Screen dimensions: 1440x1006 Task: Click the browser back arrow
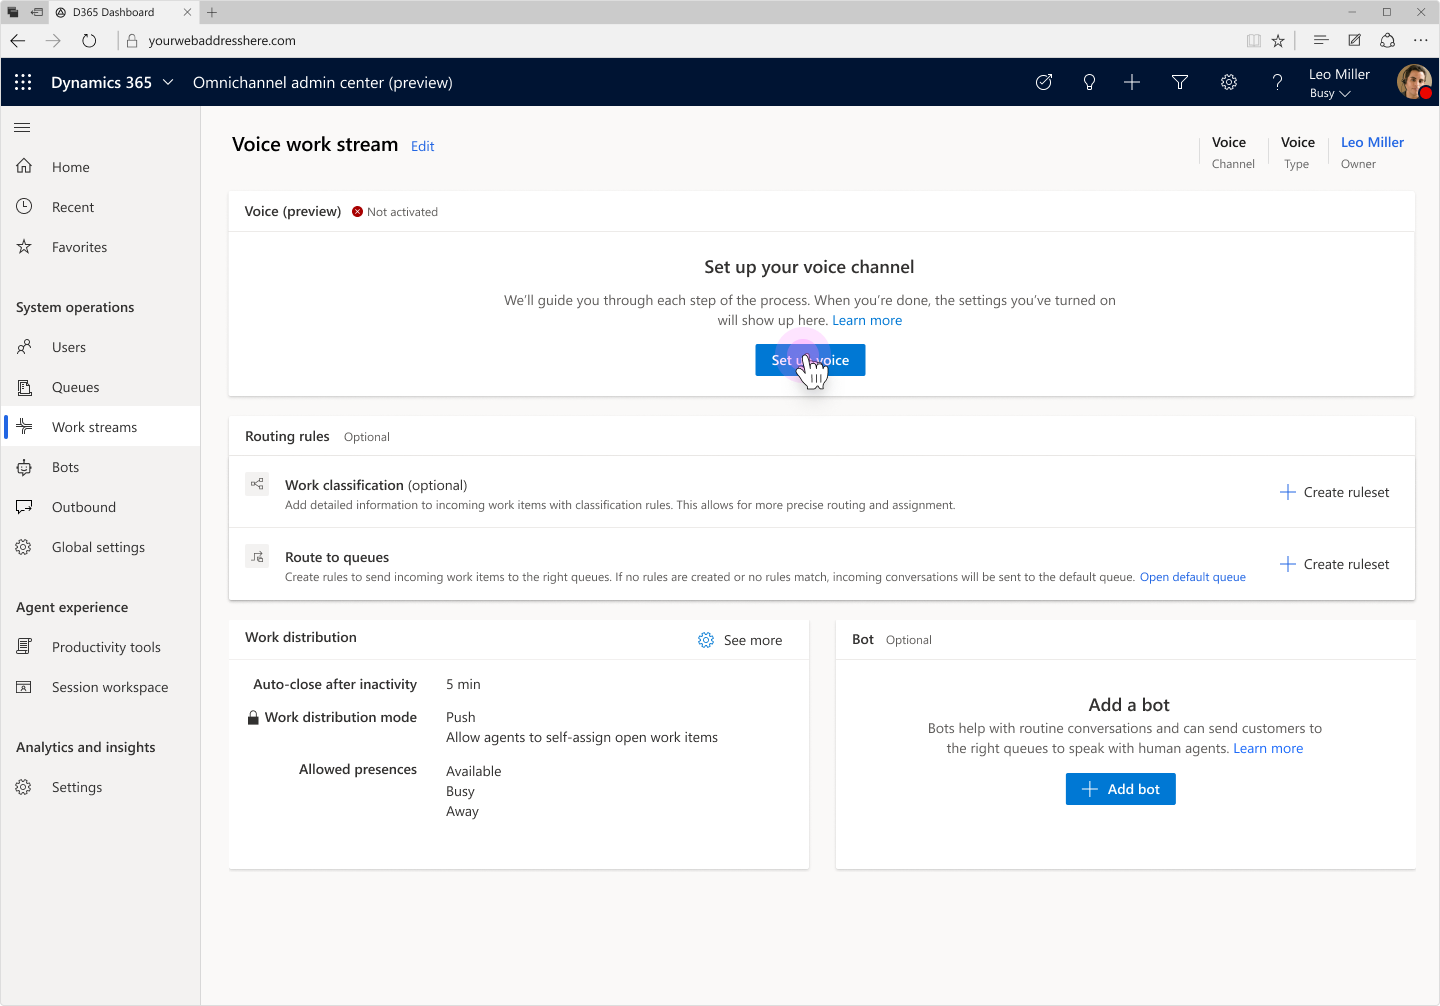pos(18,41)
